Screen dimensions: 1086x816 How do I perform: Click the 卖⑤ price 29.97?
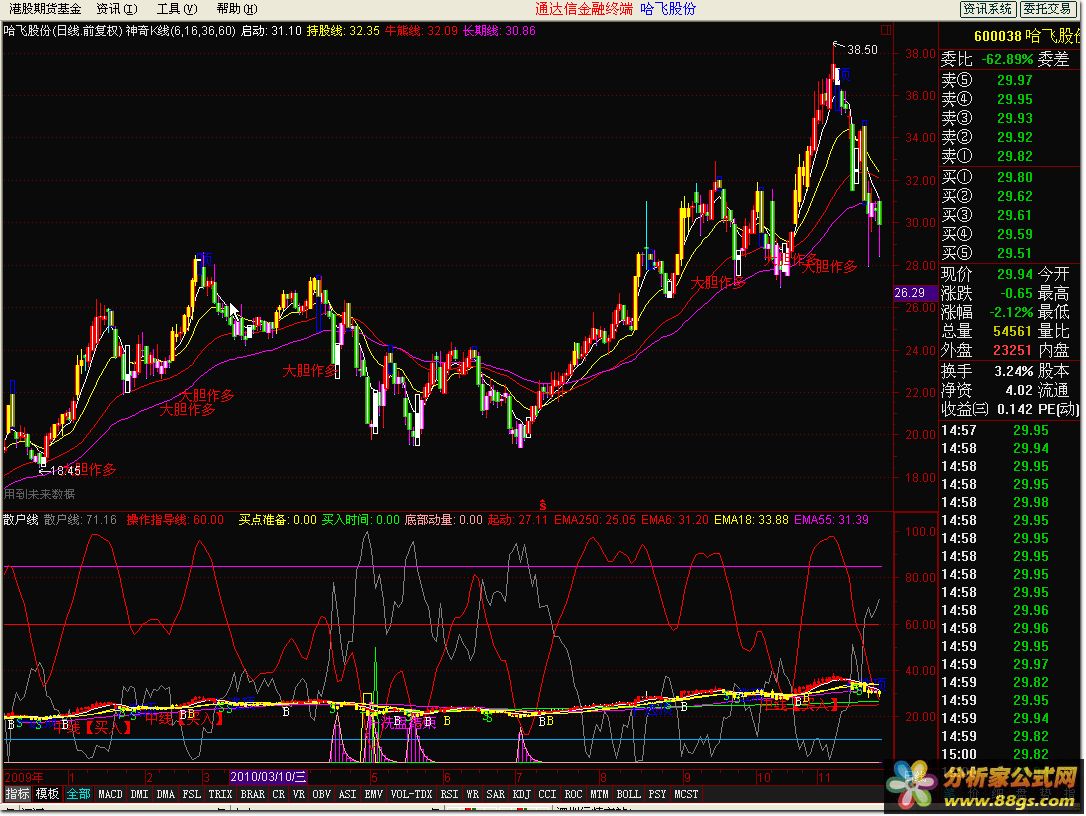tap(1015, 80)
